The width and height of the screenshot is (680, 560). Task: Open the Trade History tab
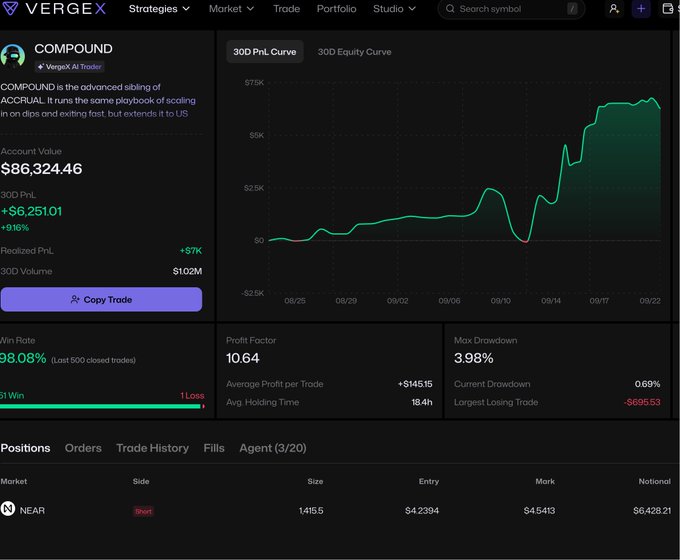point(153,448)
